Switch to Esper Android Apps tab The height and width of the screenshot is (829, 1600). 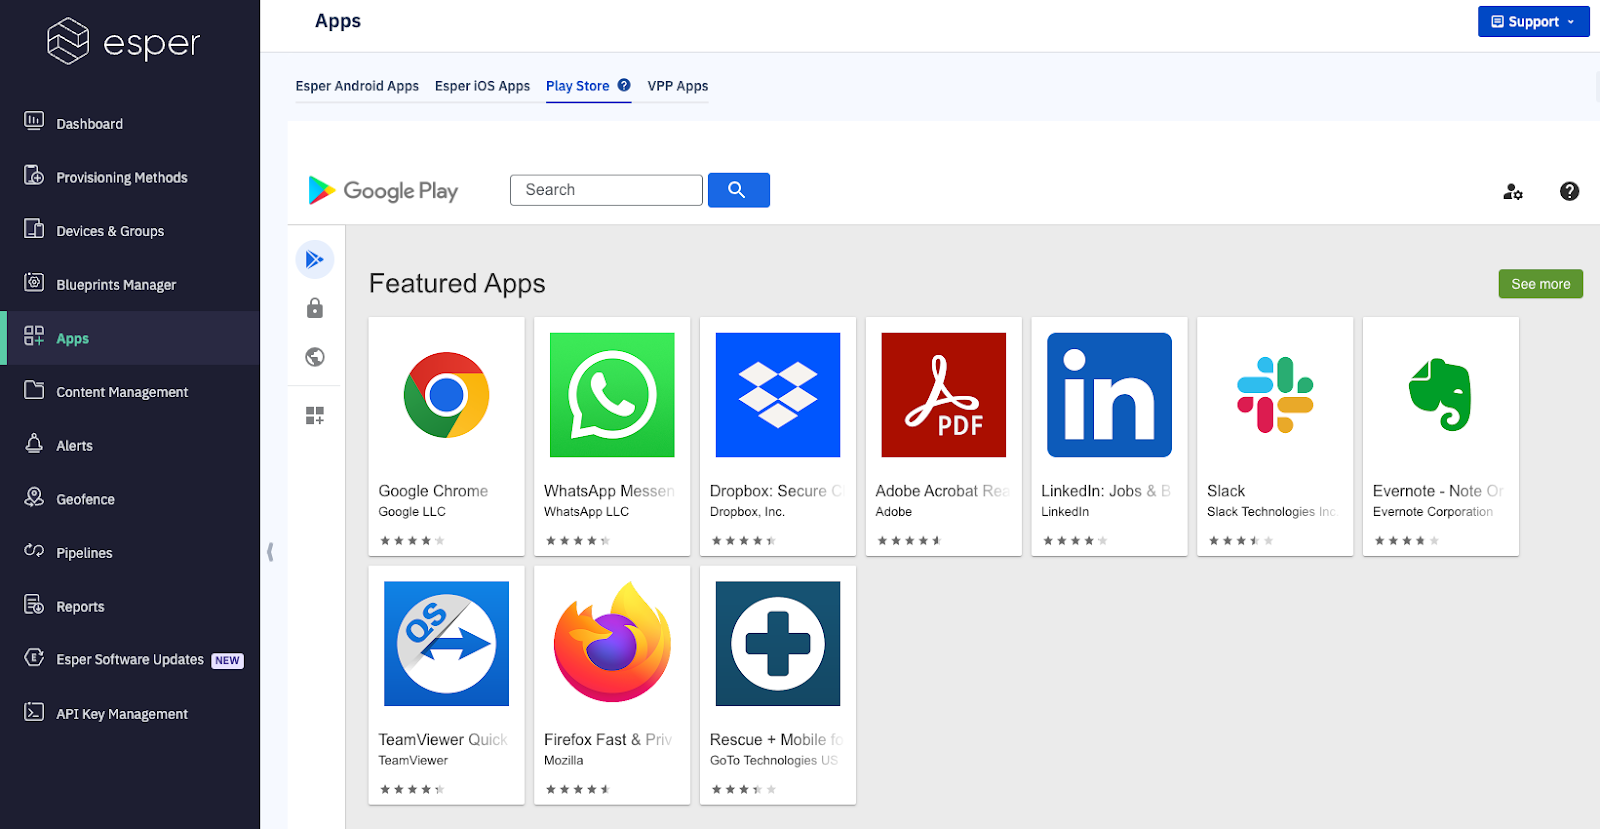click(x=357, y=86)
